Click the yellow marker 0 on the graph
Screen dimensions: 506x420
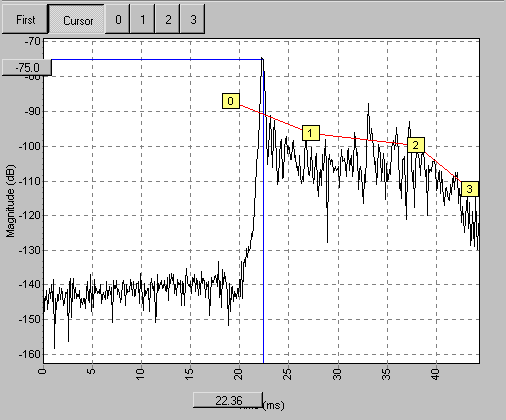tap(231, 101)
